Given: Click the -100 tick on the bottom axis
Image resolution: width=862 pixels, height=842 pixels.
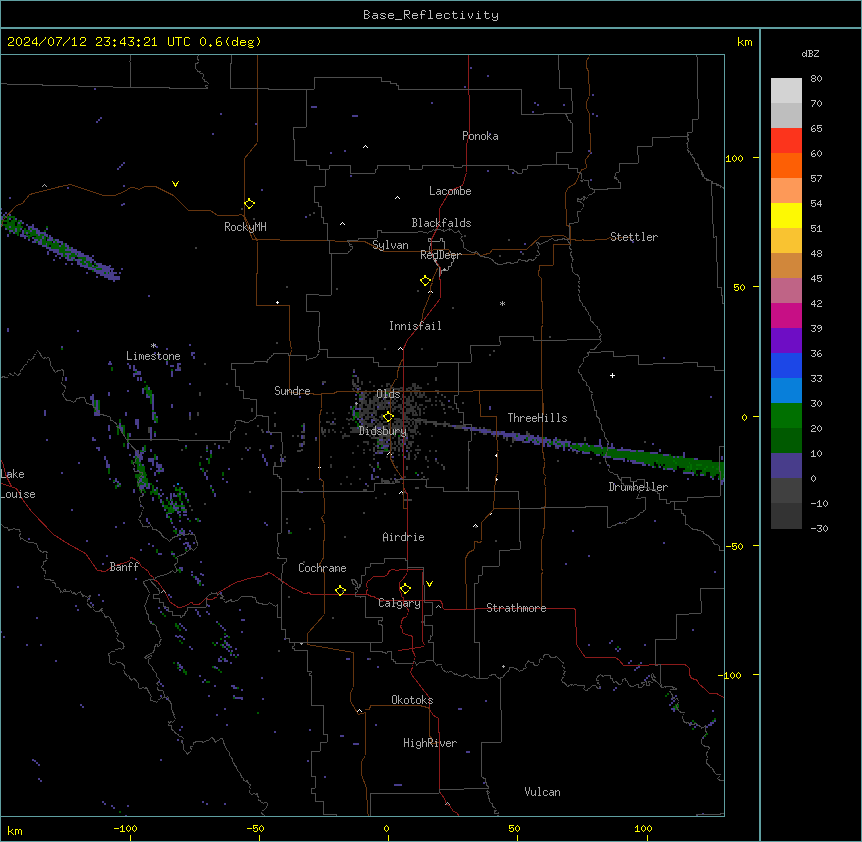Looking at the screenshot, I should coord(126,828).
